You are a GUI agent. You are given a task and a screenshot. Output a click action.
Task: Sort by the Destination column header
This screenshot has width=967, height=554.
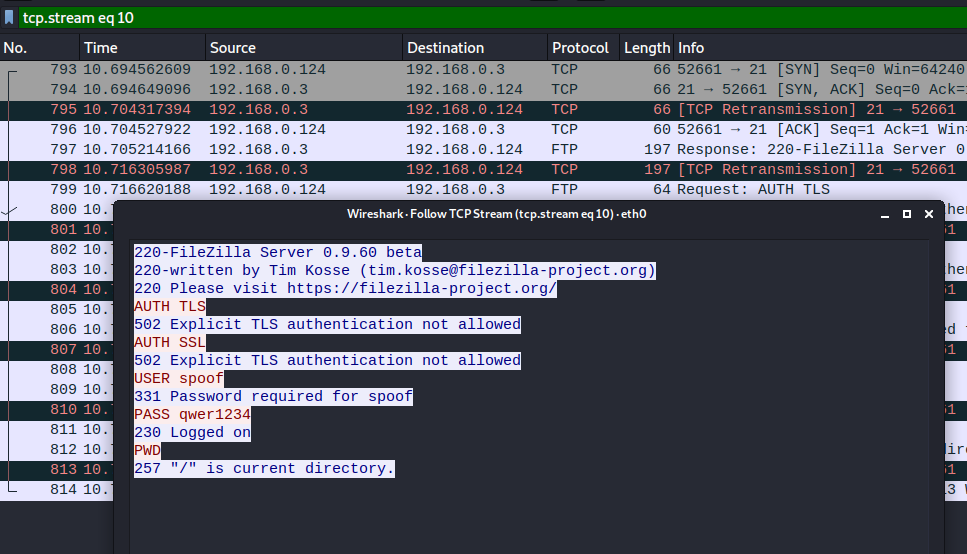475,48
